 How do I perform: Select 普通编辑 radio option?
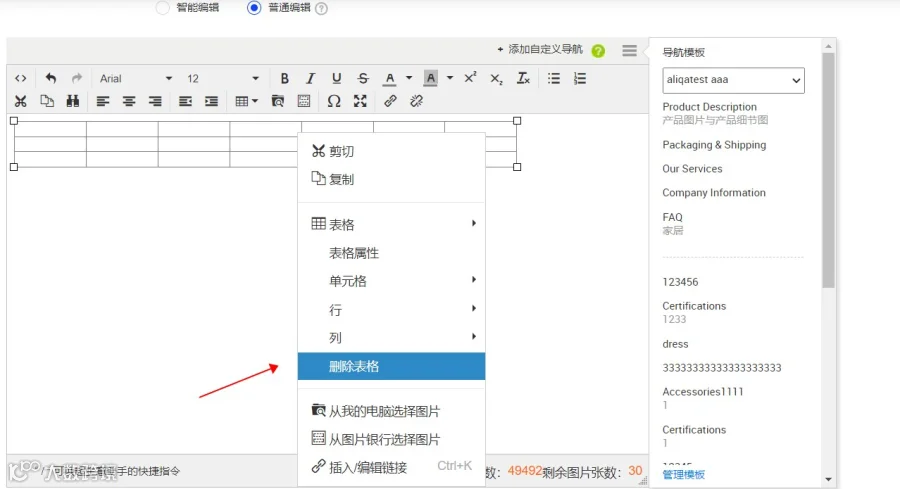[x=254, y=7]
